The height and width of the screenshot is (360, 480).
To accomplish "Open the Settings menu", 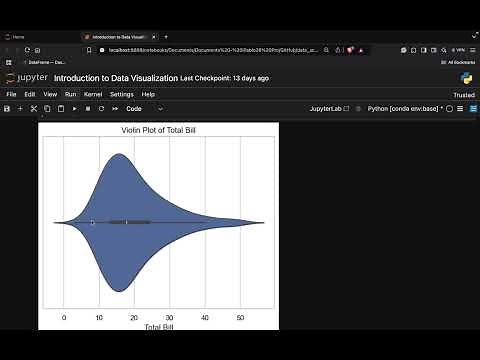I will (x=122, y=94).
